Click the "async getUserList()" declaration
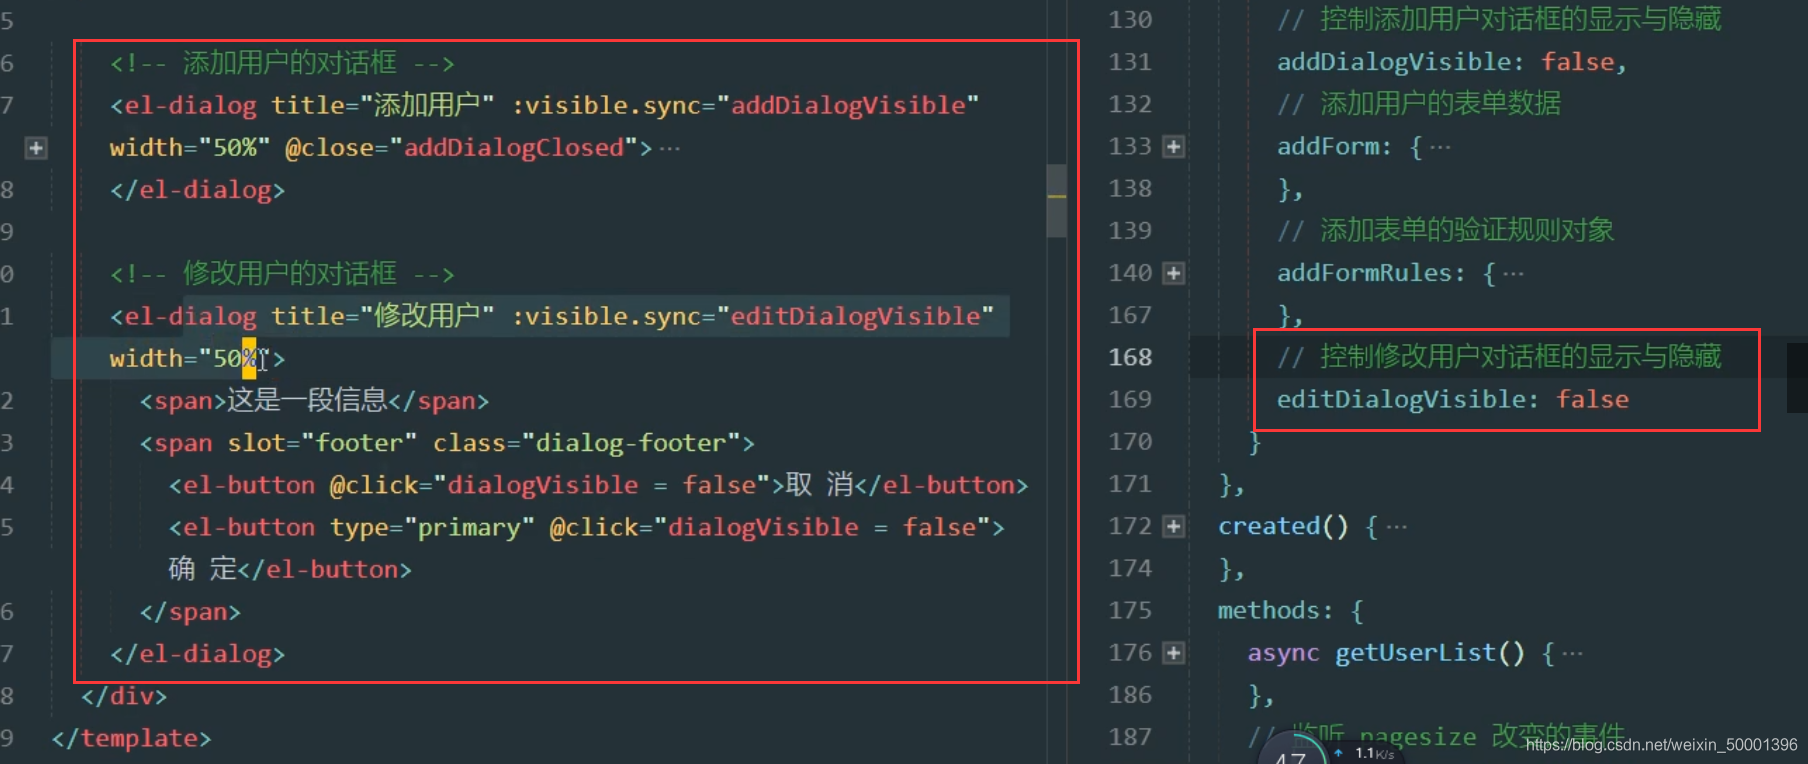The width and height of the screenshot is (1808, 764). point(1386,653)
